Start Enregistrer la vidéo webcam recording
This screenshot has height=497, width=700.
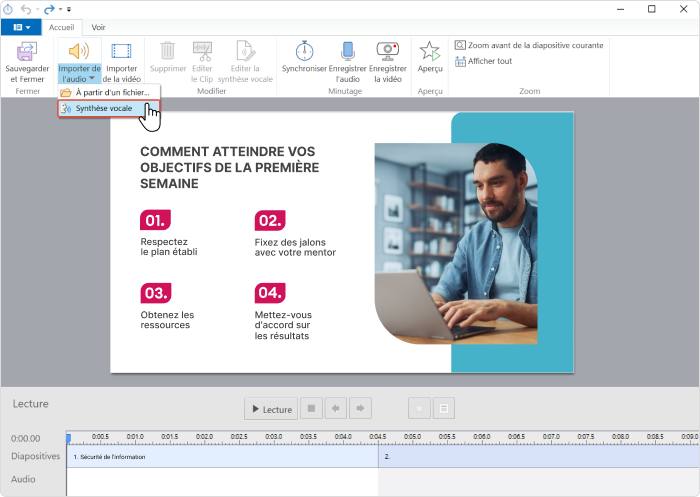(387, 51)
